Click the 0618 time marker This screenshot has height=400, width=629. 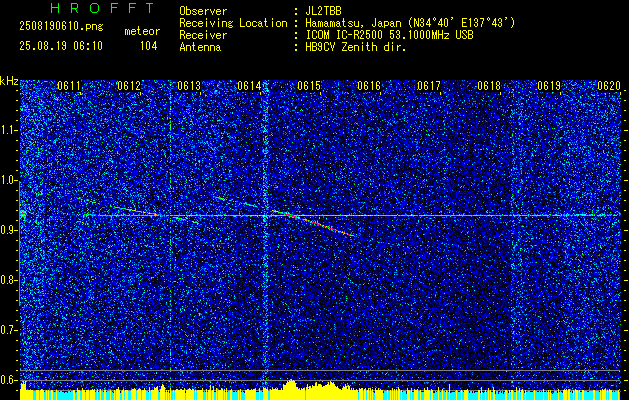[x=489, y=86]
